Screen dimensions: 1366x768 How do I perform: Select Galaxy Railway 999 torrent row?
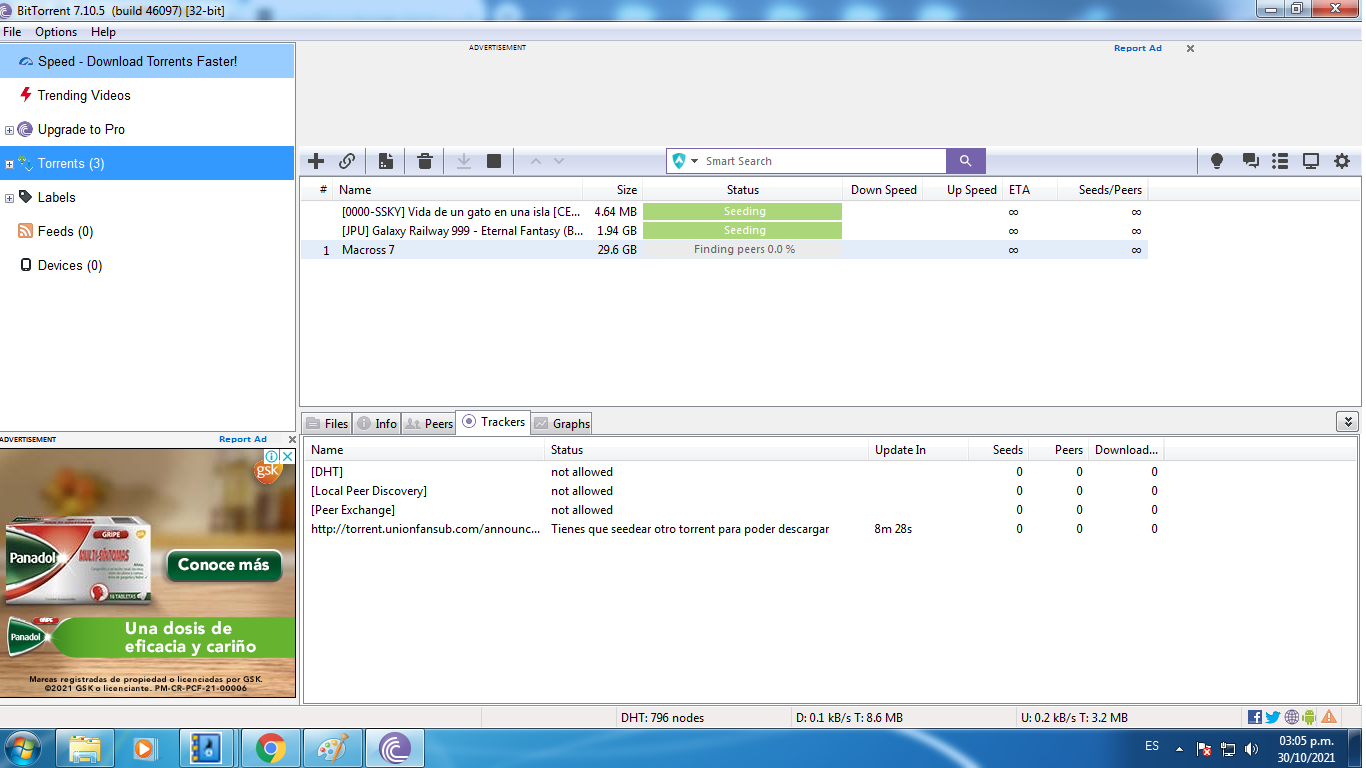(724, 231)
